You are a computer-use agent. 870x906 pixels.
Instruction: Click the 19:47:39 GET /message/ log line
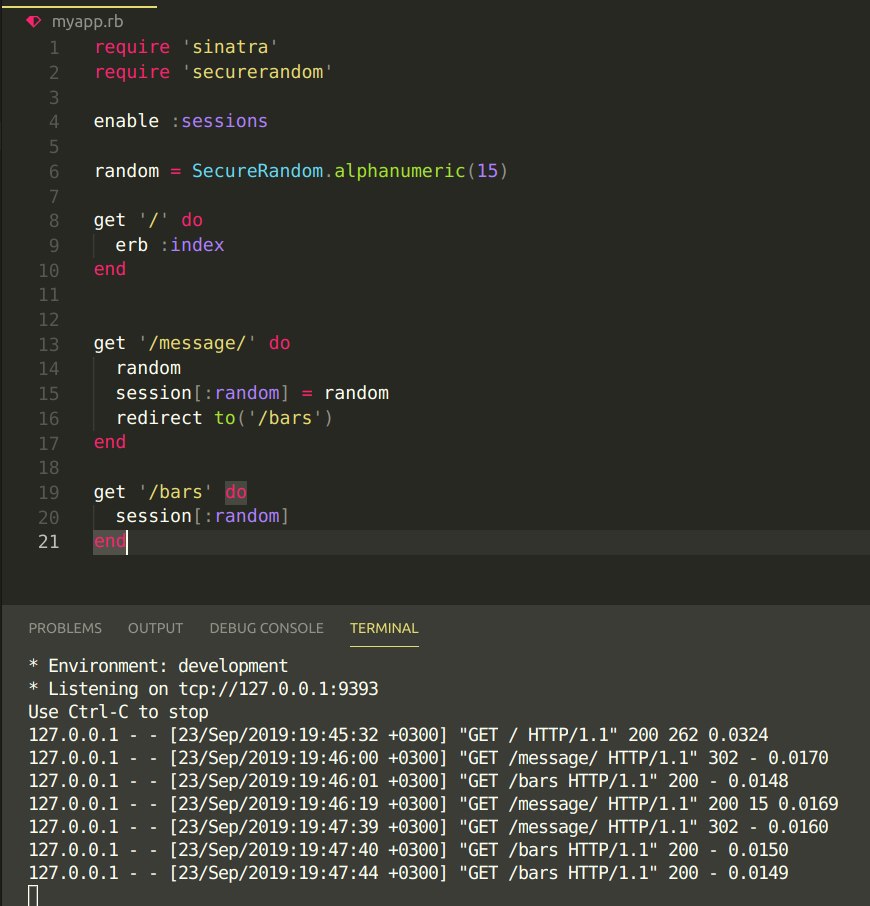pyautogui.click(x=428, y=827)
